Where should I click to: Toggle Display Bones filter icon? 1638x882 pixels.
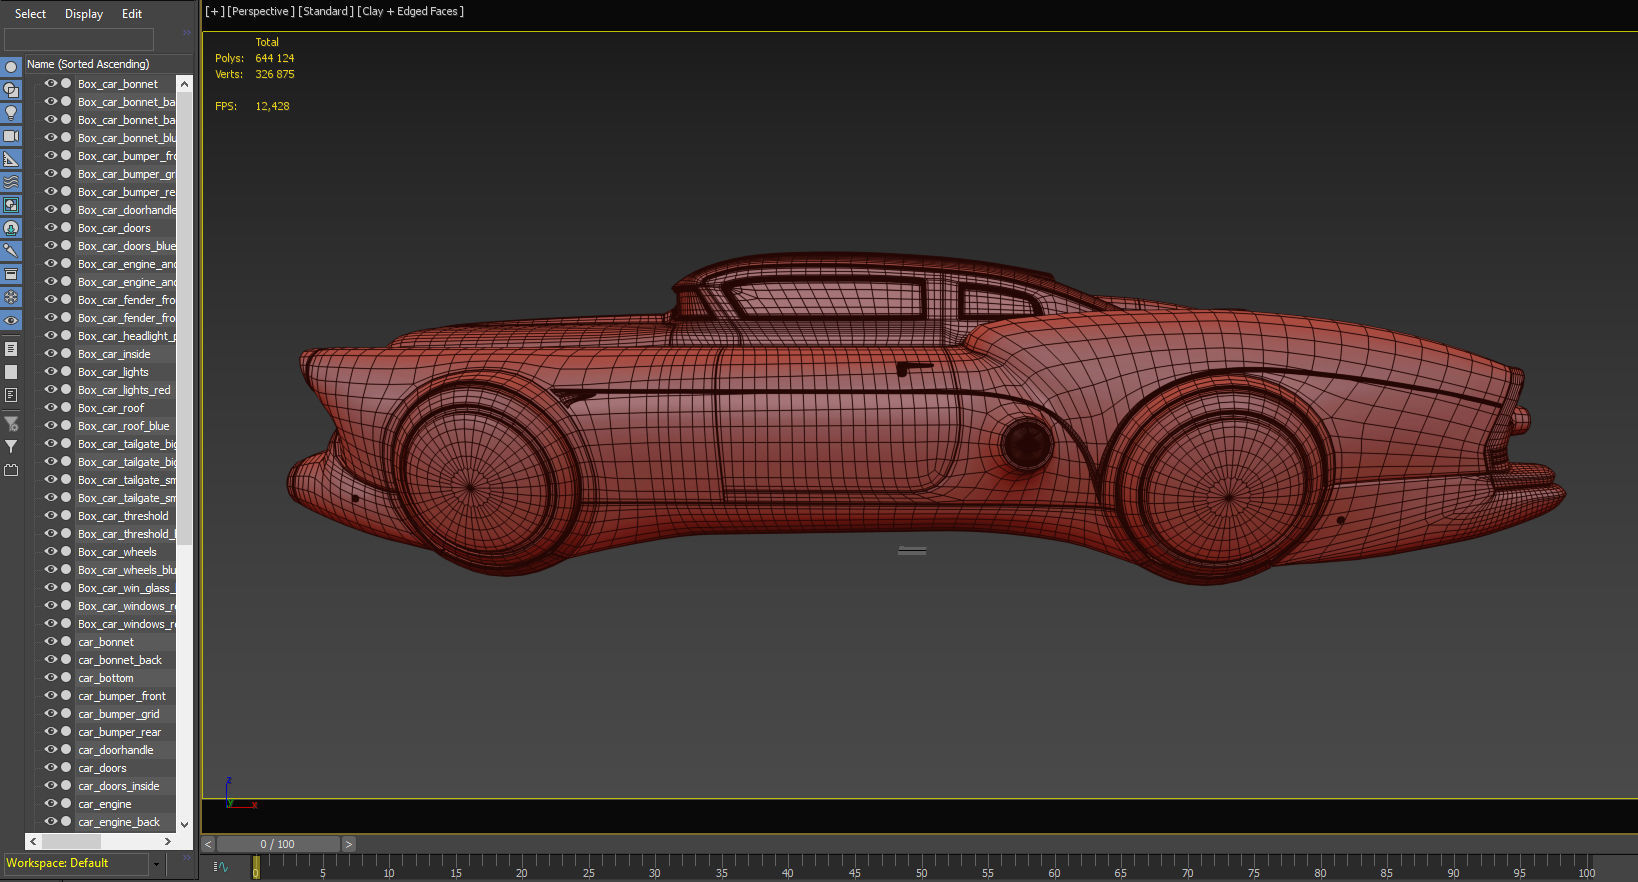pyautogui.click(x=11, y=251)
